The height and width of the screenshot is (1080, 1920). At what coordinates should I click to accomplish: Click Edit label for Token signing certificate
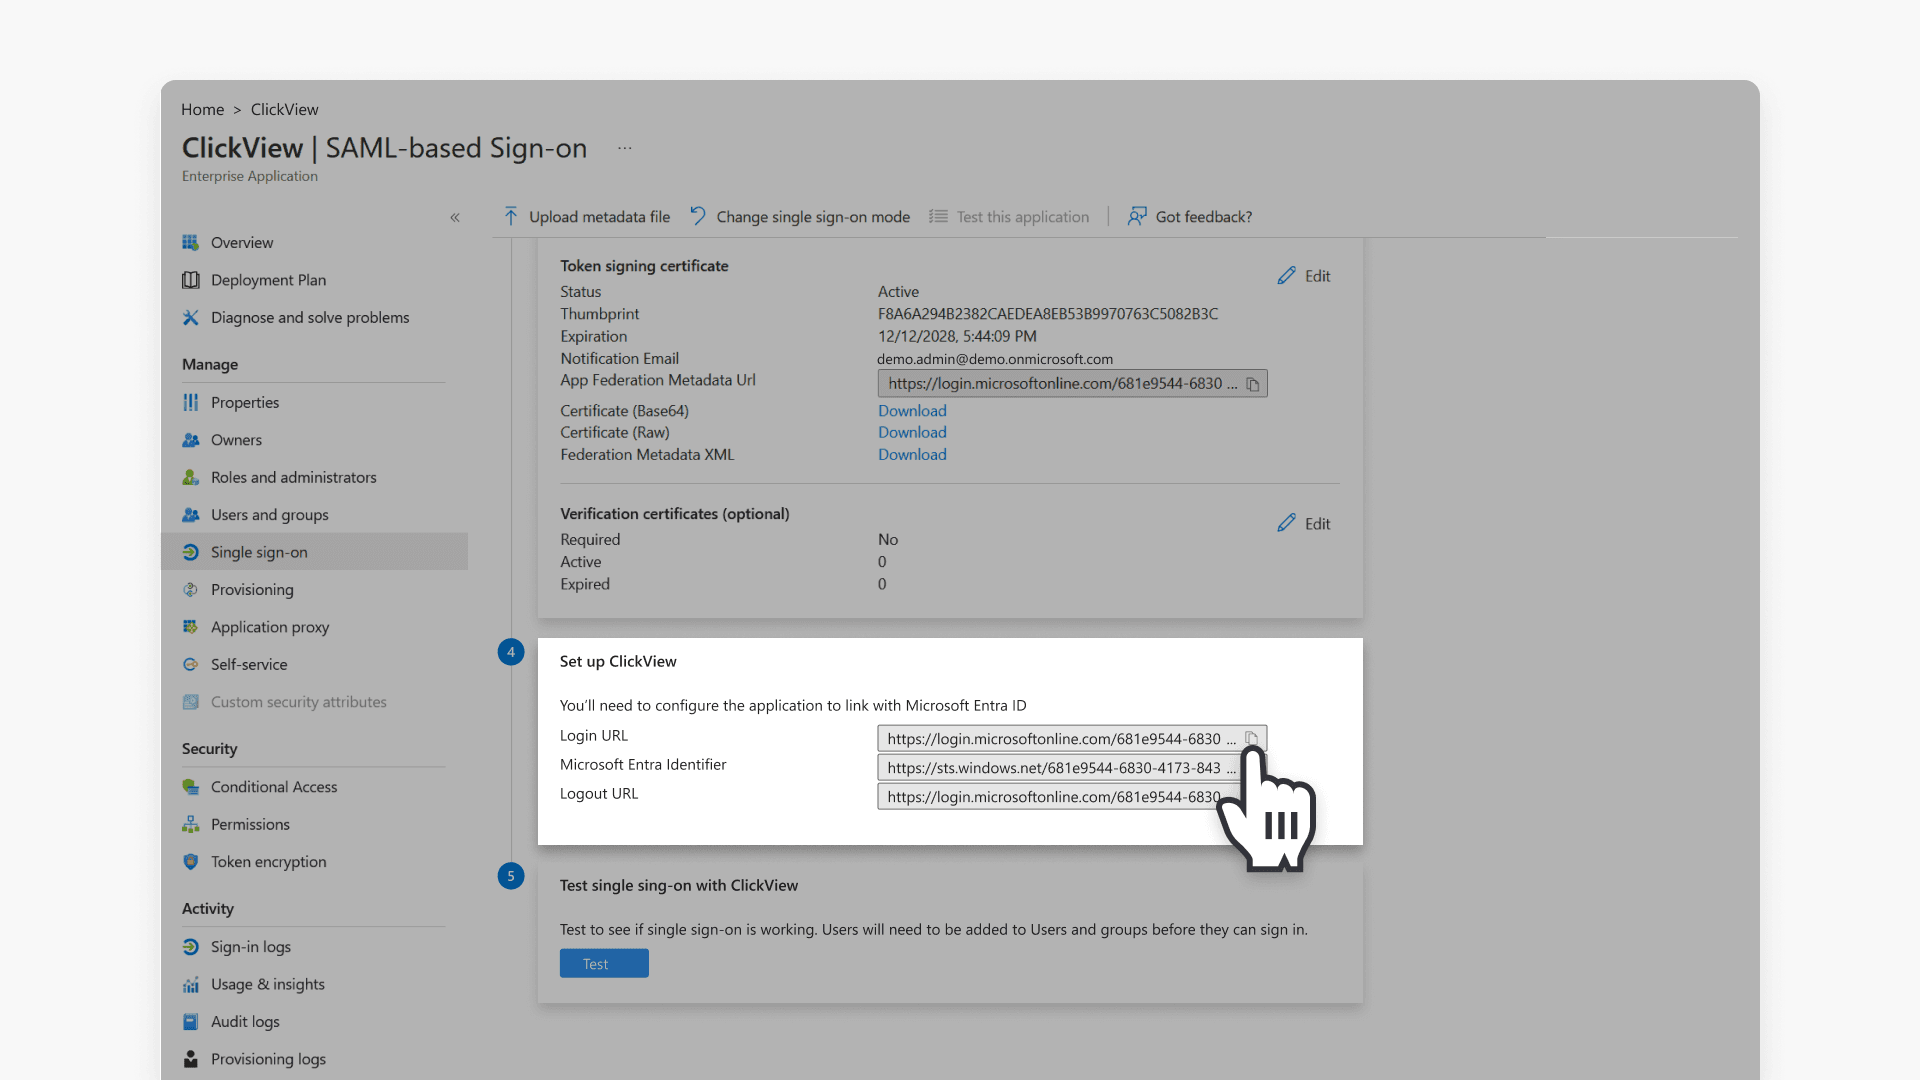(x=1317, y=276)
